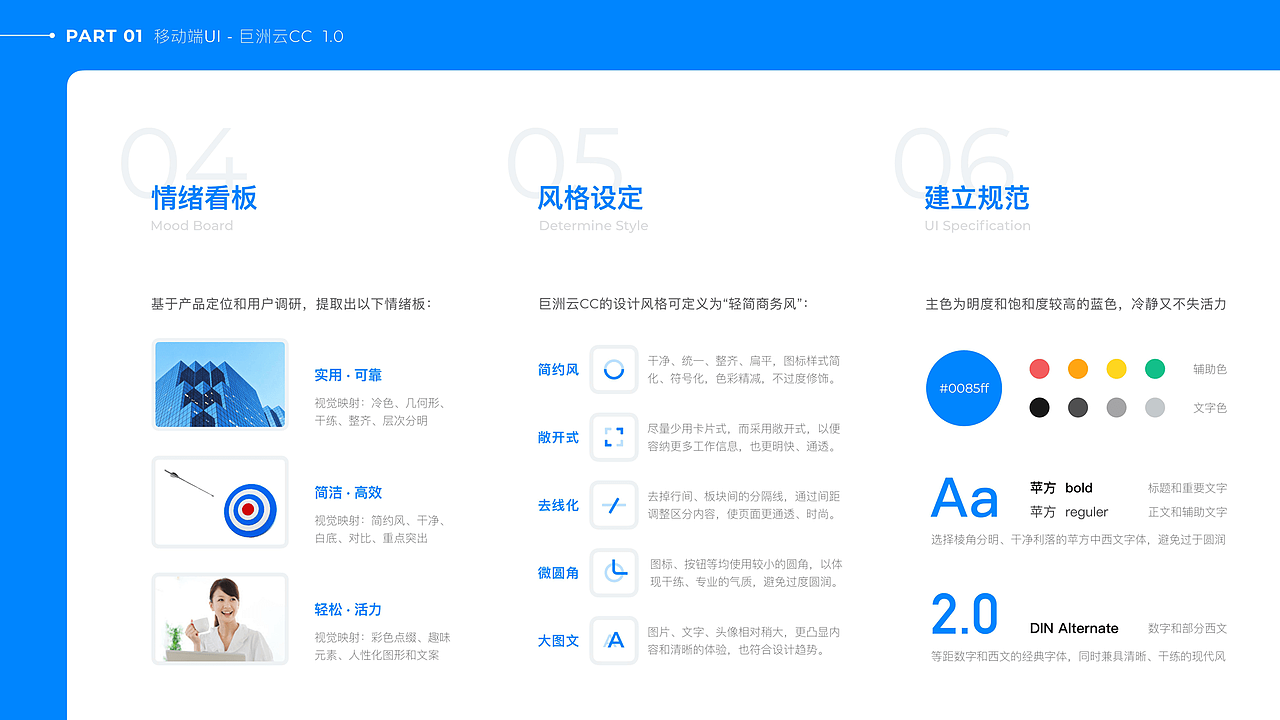Viewport: 1280px width, 720px height.
Task: Click the 大图文 style label
Action: point(558,641)
